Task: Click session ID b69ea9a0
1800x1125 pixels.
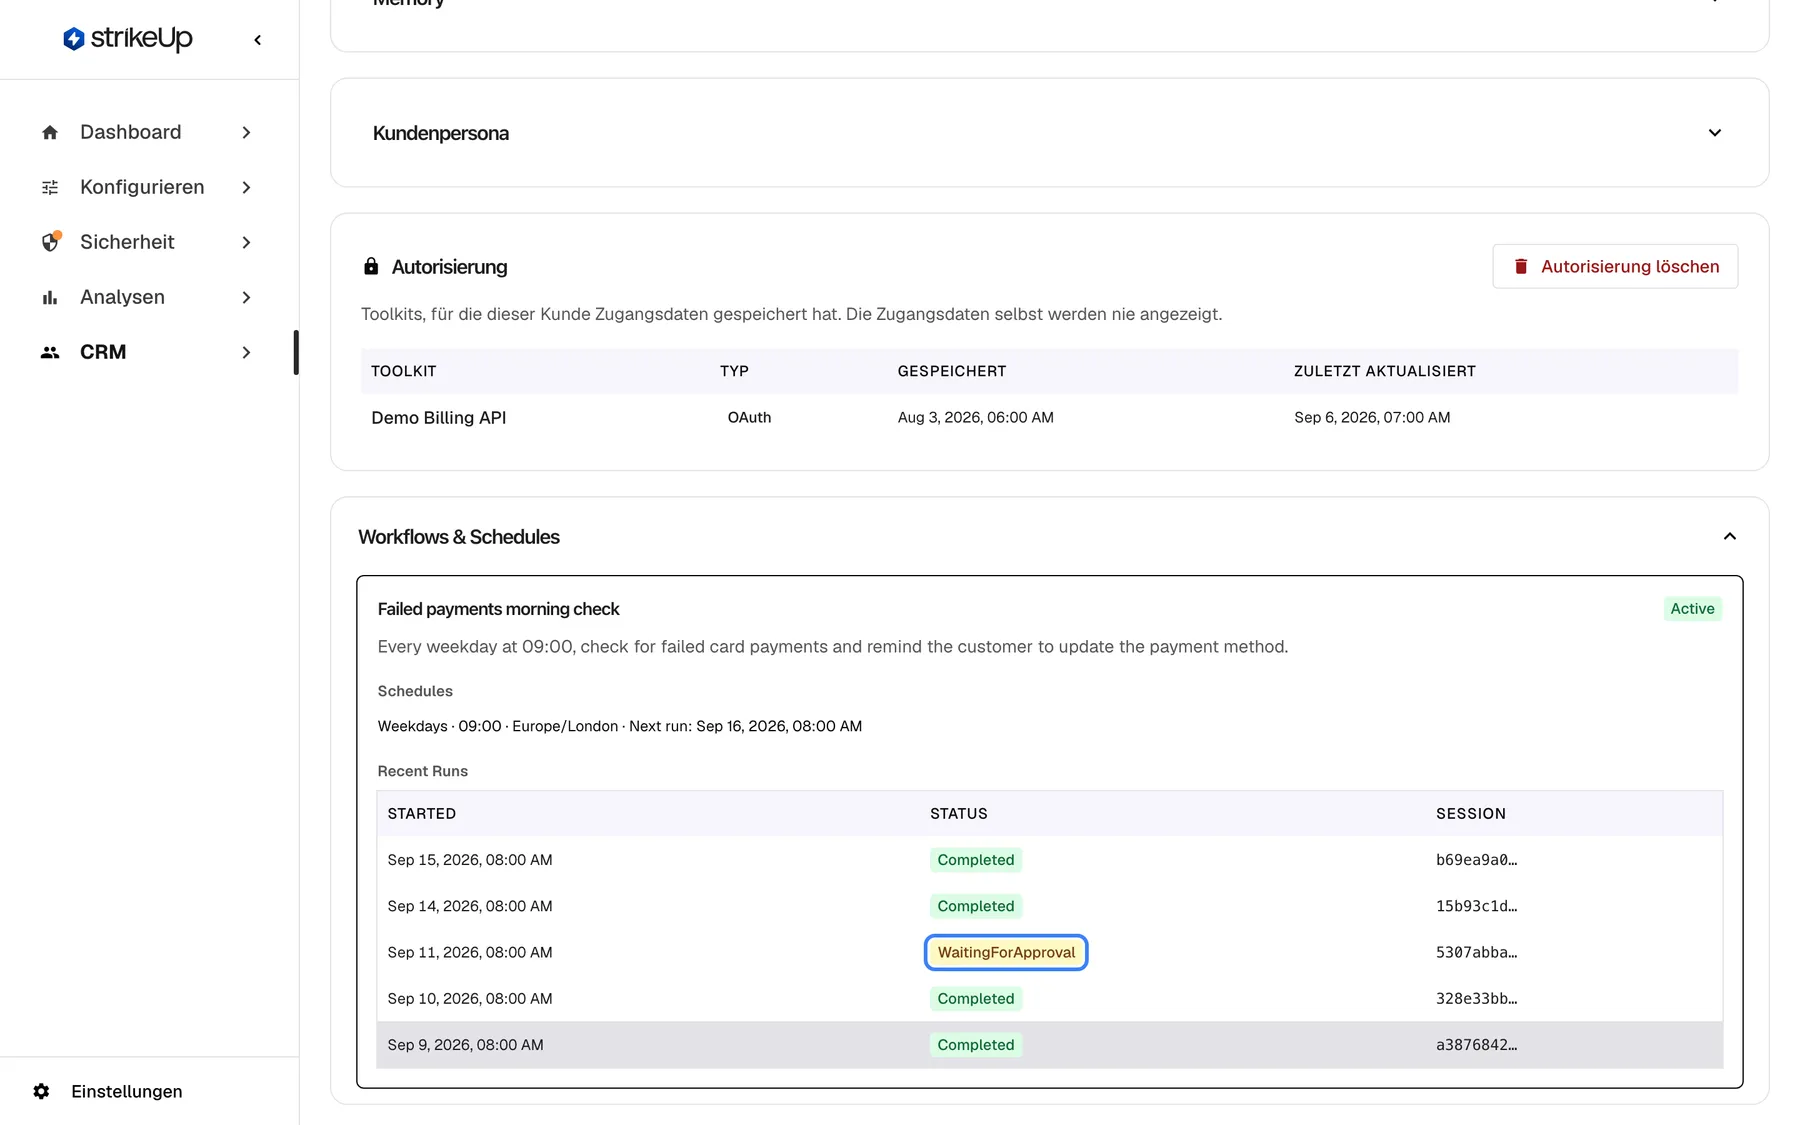Action: (1476, 860)
